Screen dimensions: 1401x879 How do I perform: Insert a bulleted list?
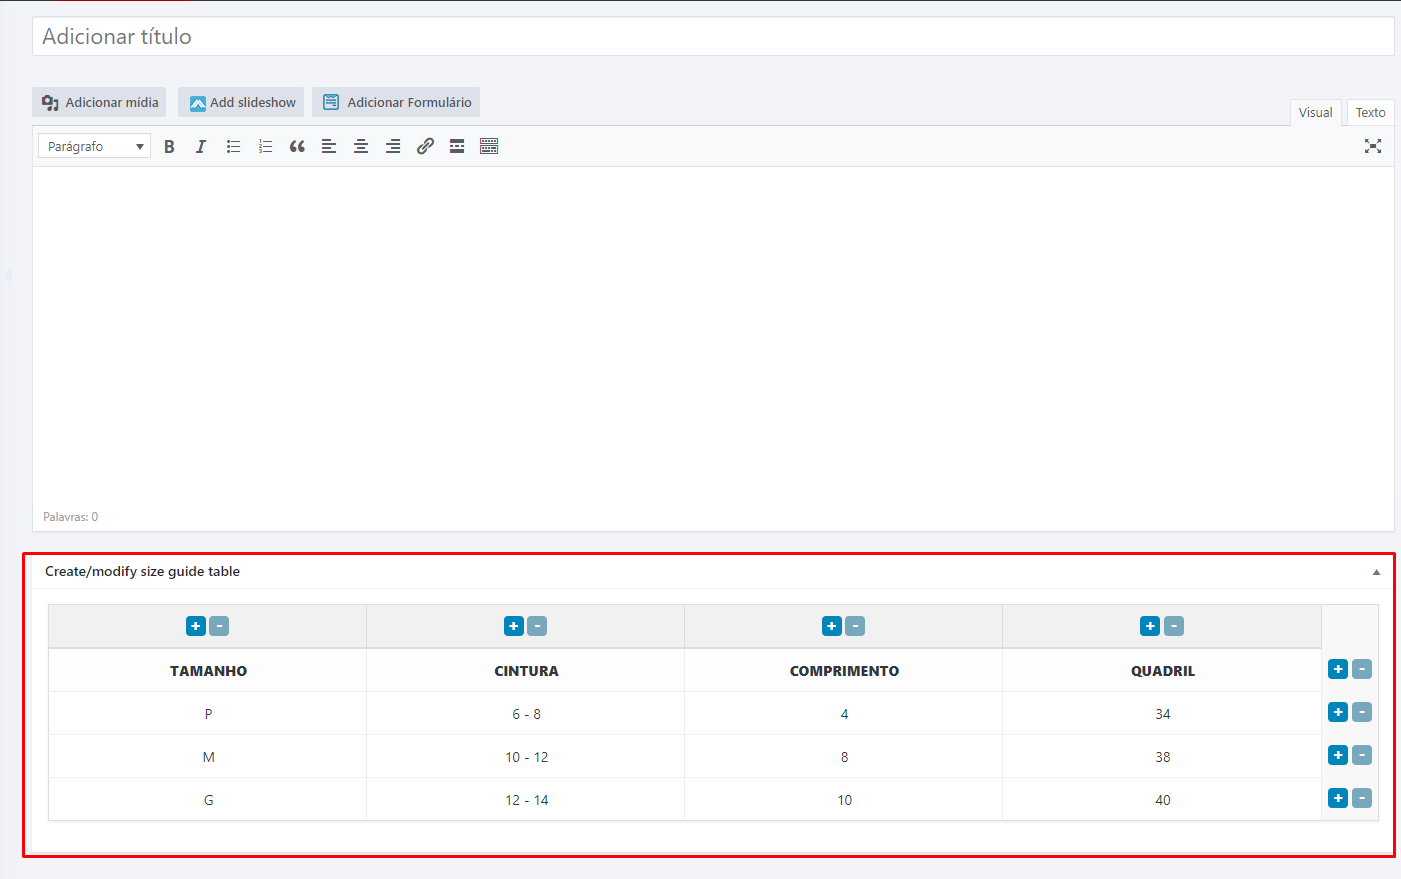(x=233, y=146)
